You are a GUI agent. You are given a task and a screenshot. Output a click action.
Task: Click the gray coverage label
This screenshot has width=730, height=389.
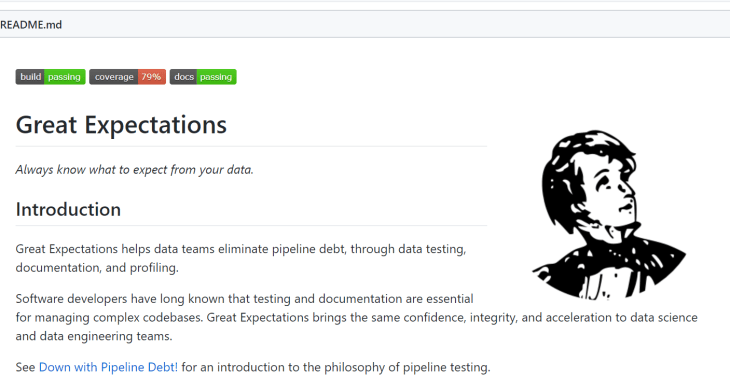coord(114,77)
